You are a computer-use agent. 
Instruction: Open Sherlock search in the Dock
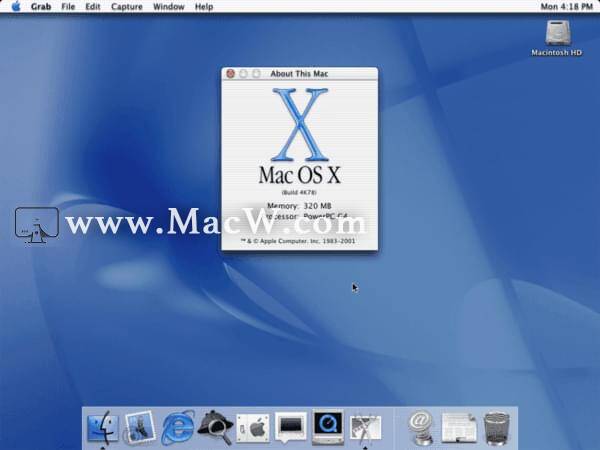tap(215, 428)
